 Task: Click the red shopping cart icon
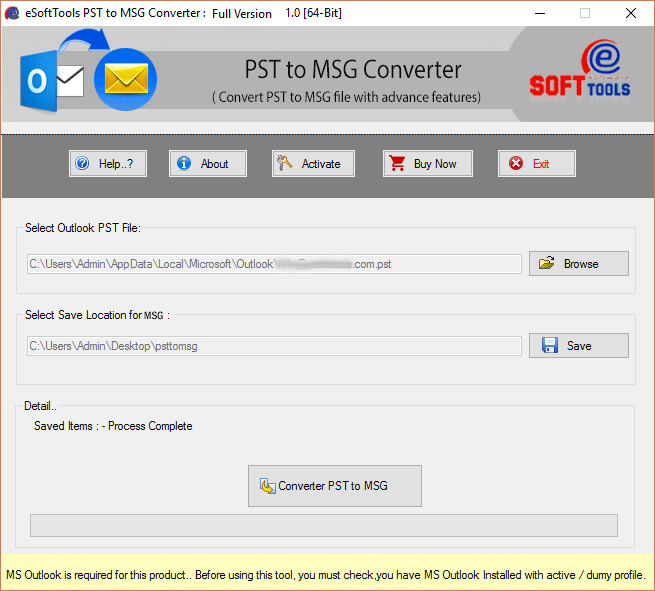pyautogui.click(x=397, y=163)
